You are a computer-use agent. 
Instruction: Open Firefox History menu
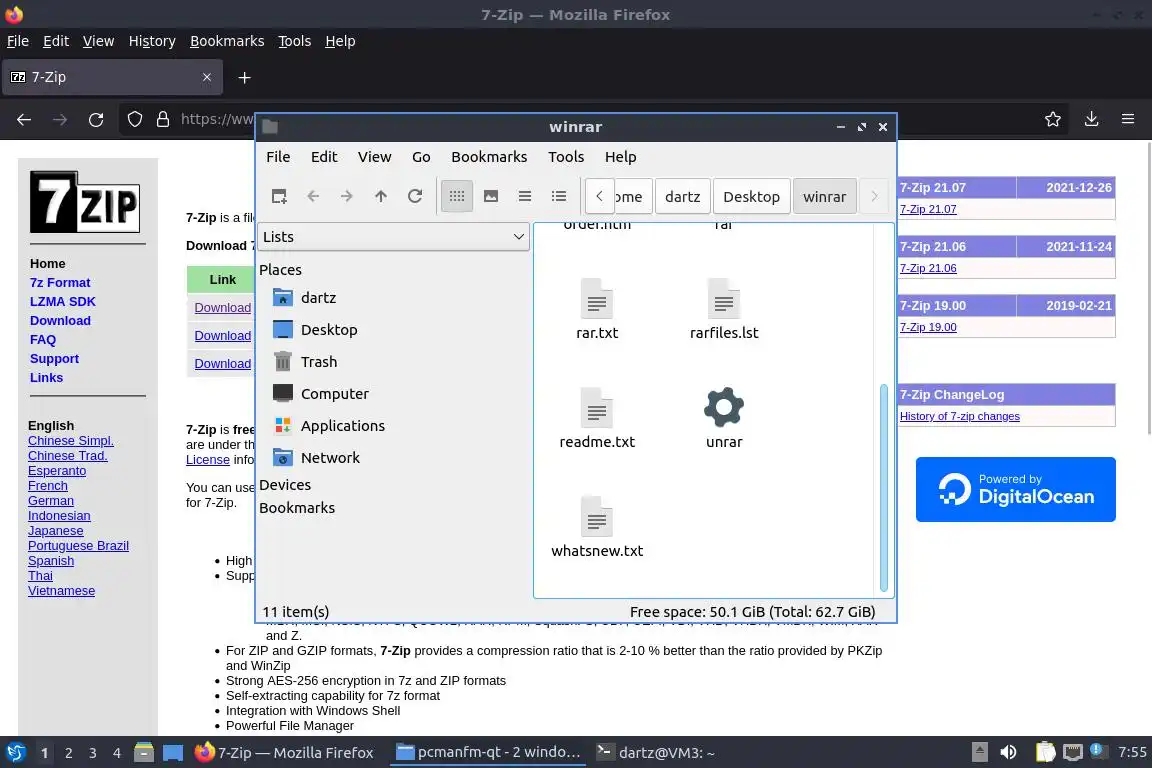pyautogui.click(x=152, y=41)
